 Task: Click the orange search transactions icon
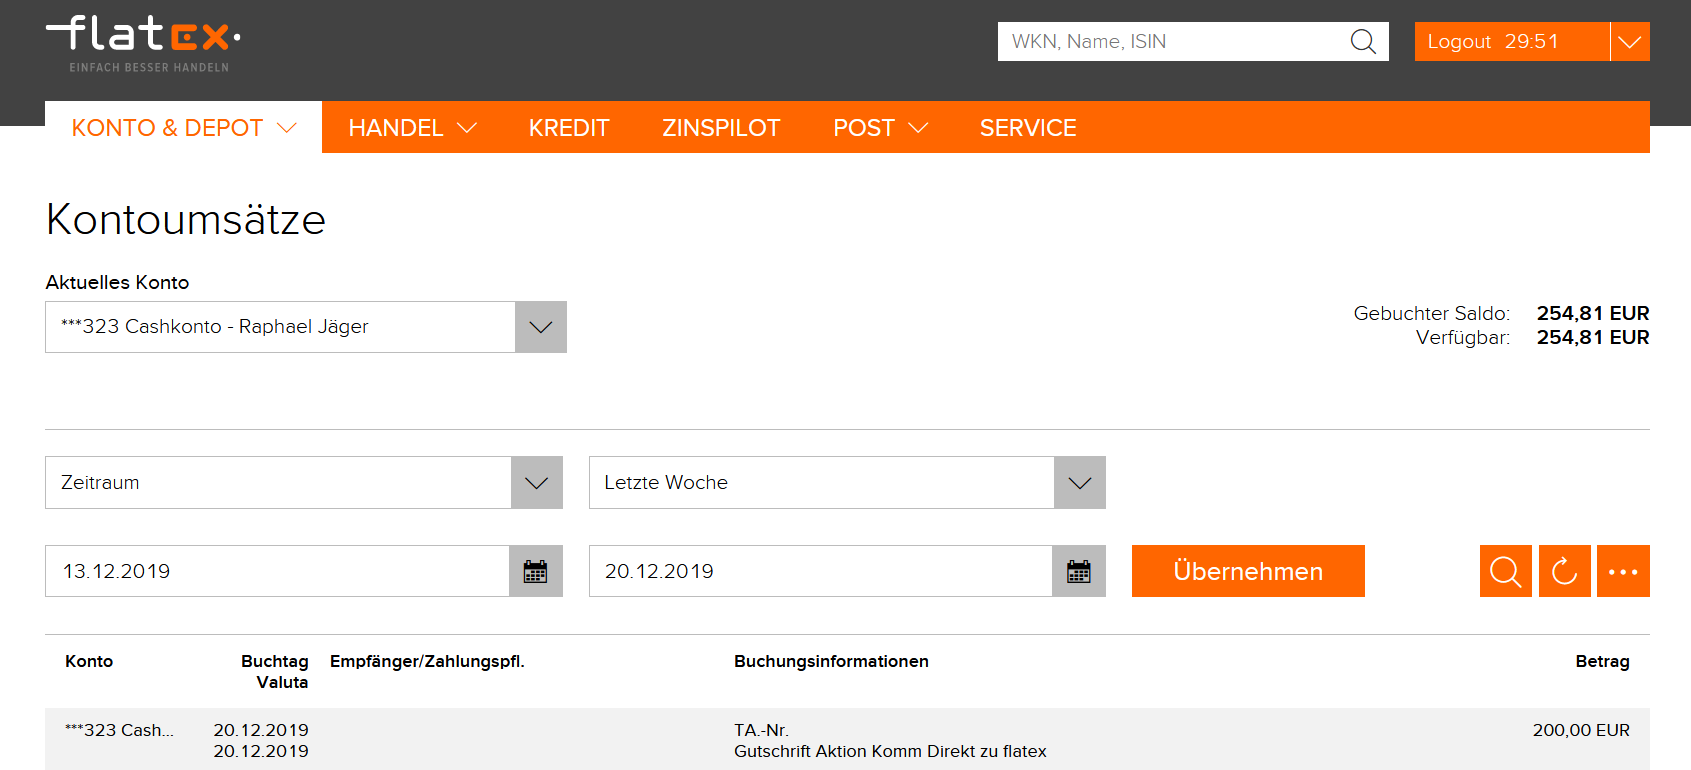pyautogui.click(x=1505, y=571)
